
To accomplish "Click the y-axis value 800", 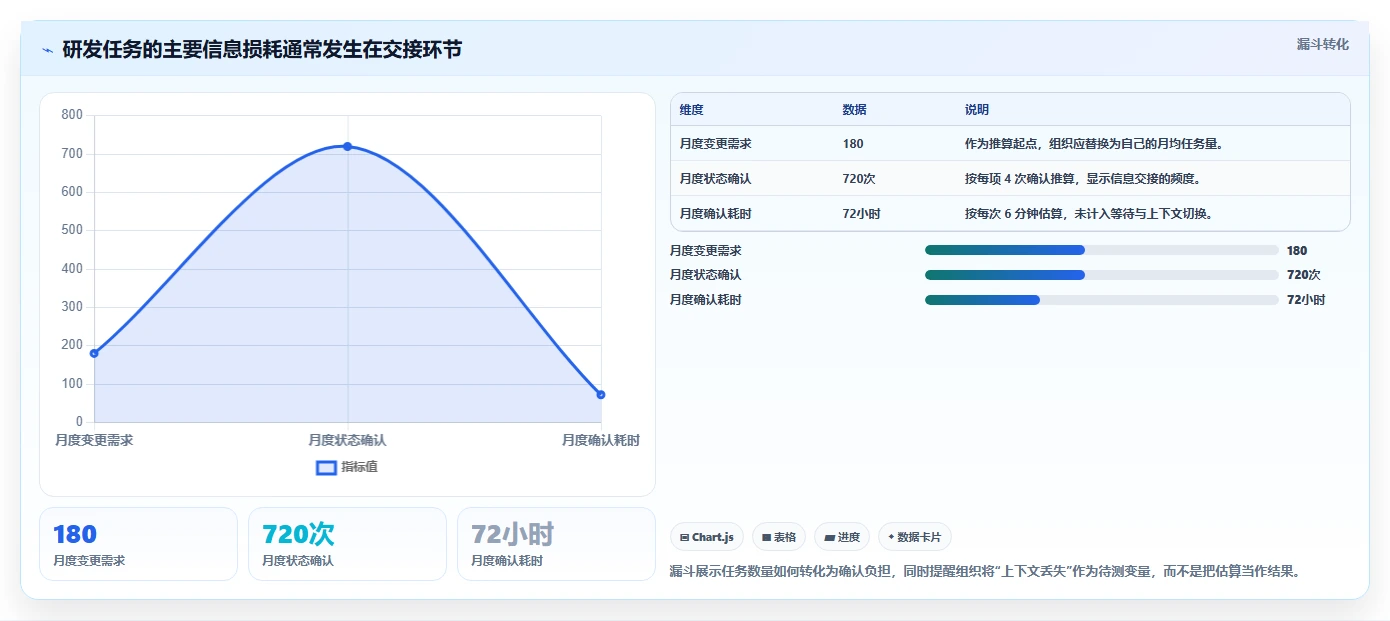I will [72, 115].
